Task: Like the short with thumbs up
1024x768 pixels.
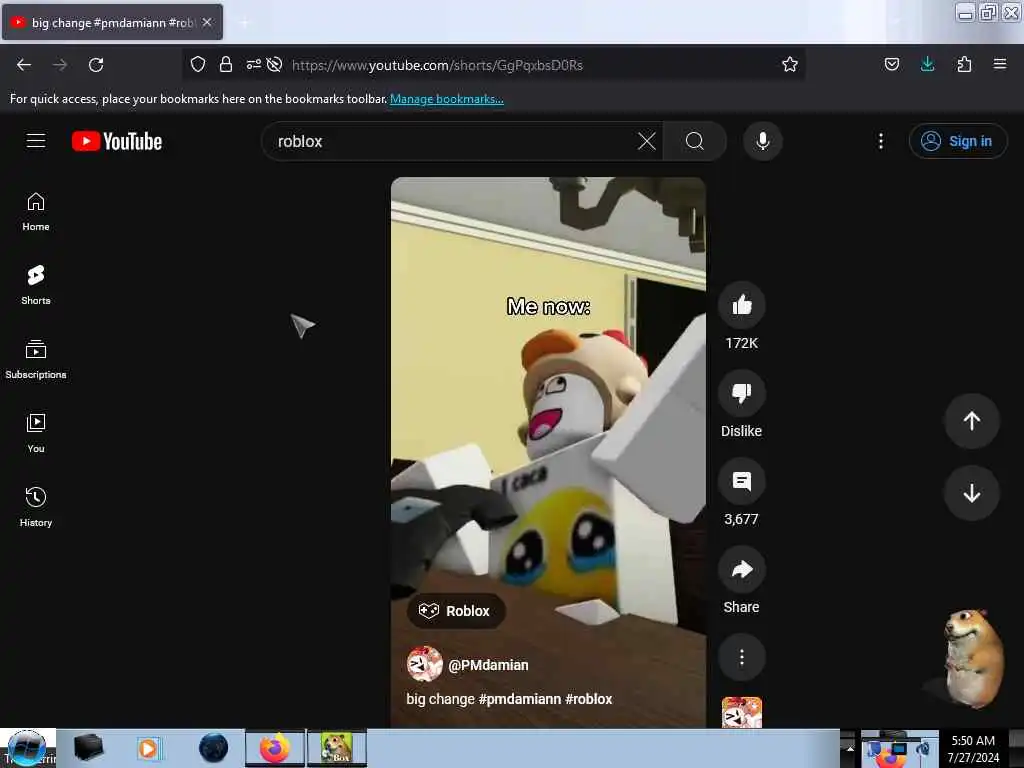Action: click(x=742, y=305)
